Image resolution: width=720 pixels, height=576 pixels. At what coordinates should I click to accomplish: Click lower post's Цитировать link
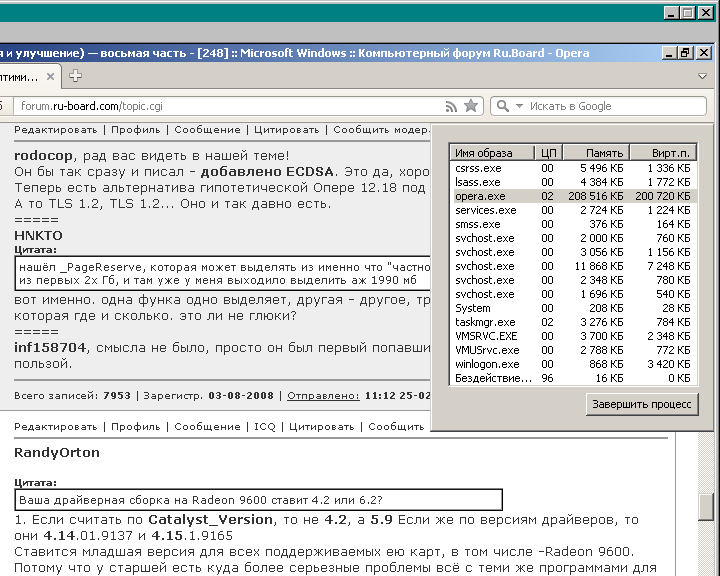pyautogui.click(x=321, y=427)
